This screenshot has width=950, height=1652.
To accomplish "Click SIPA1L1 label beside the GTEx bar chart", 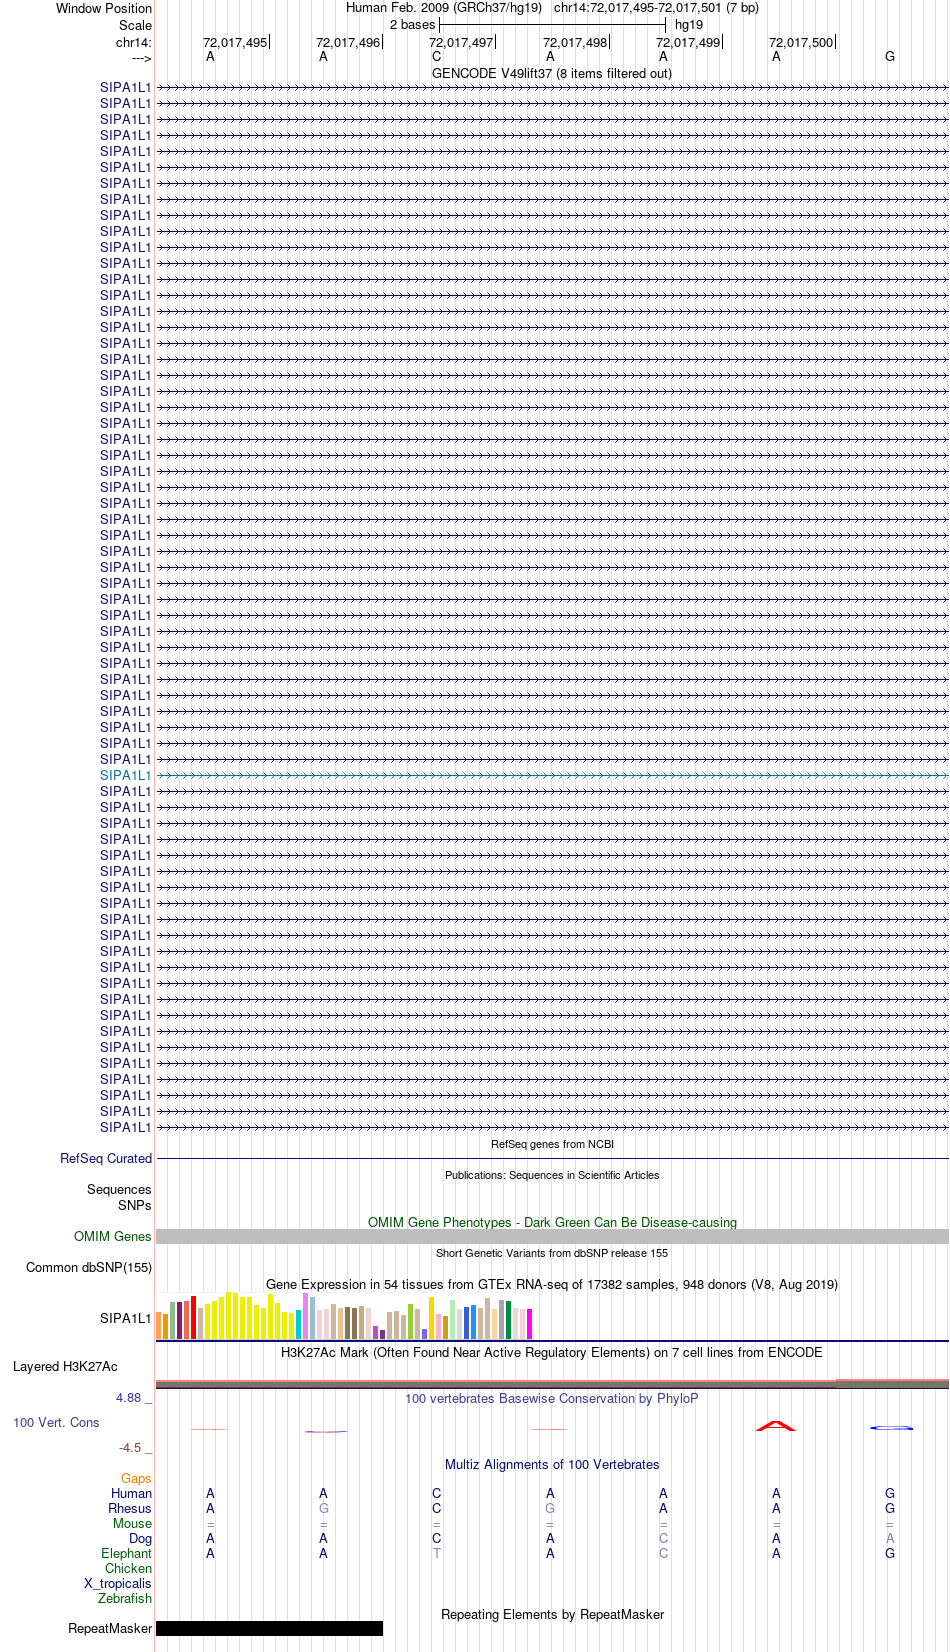I will click(x=125, y=1318).
